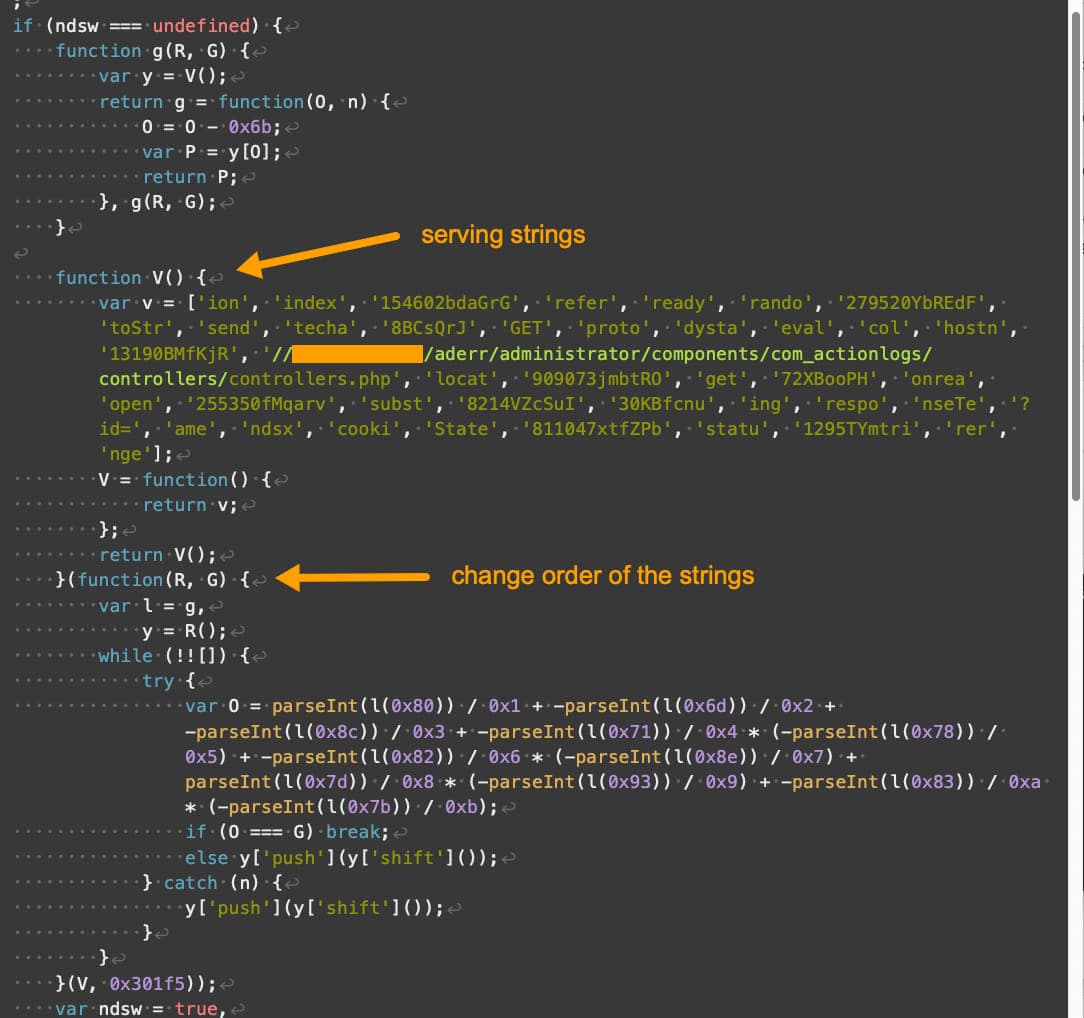This screenshot has height=1018, width=1084.
Task: Click the 'change order of the strings' annotation
Action: (x=602, y=576)
